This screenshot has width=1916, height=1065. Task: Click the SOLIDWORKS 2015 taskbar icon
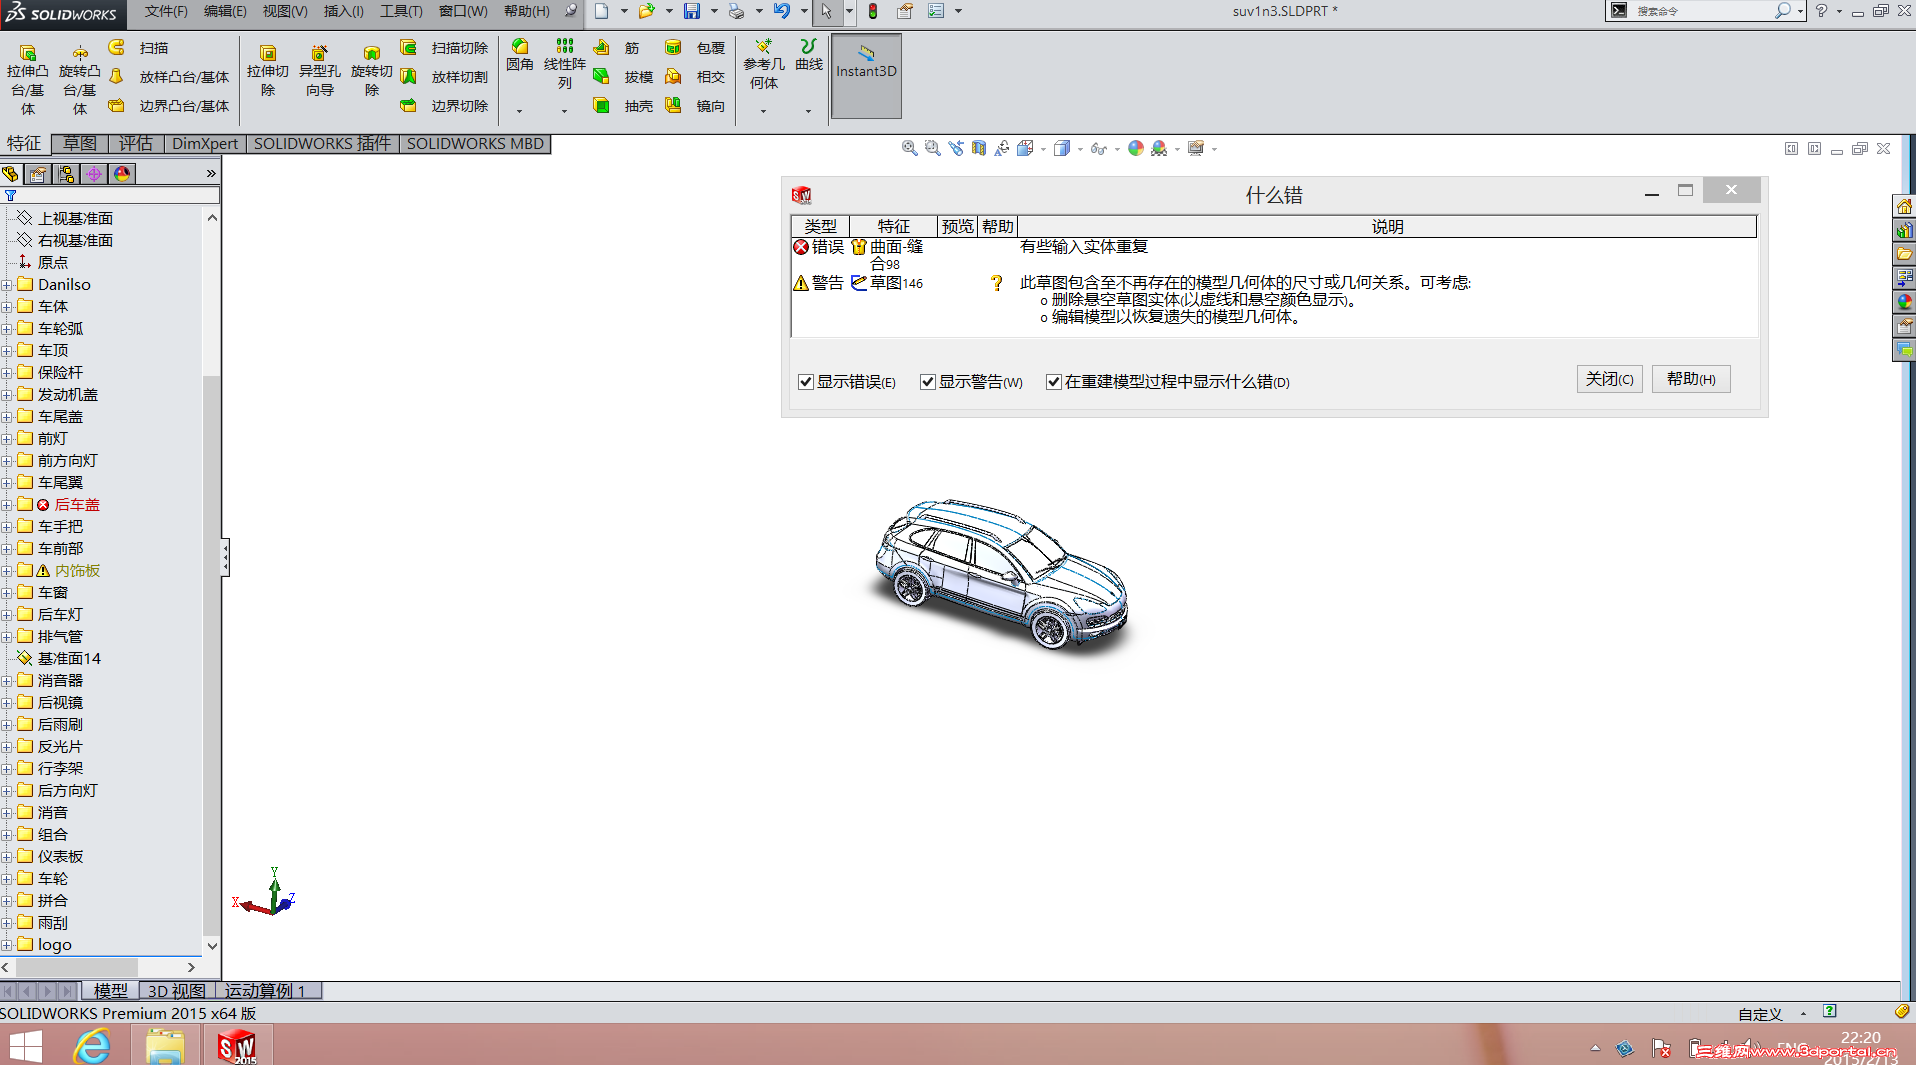point(238,1045)
